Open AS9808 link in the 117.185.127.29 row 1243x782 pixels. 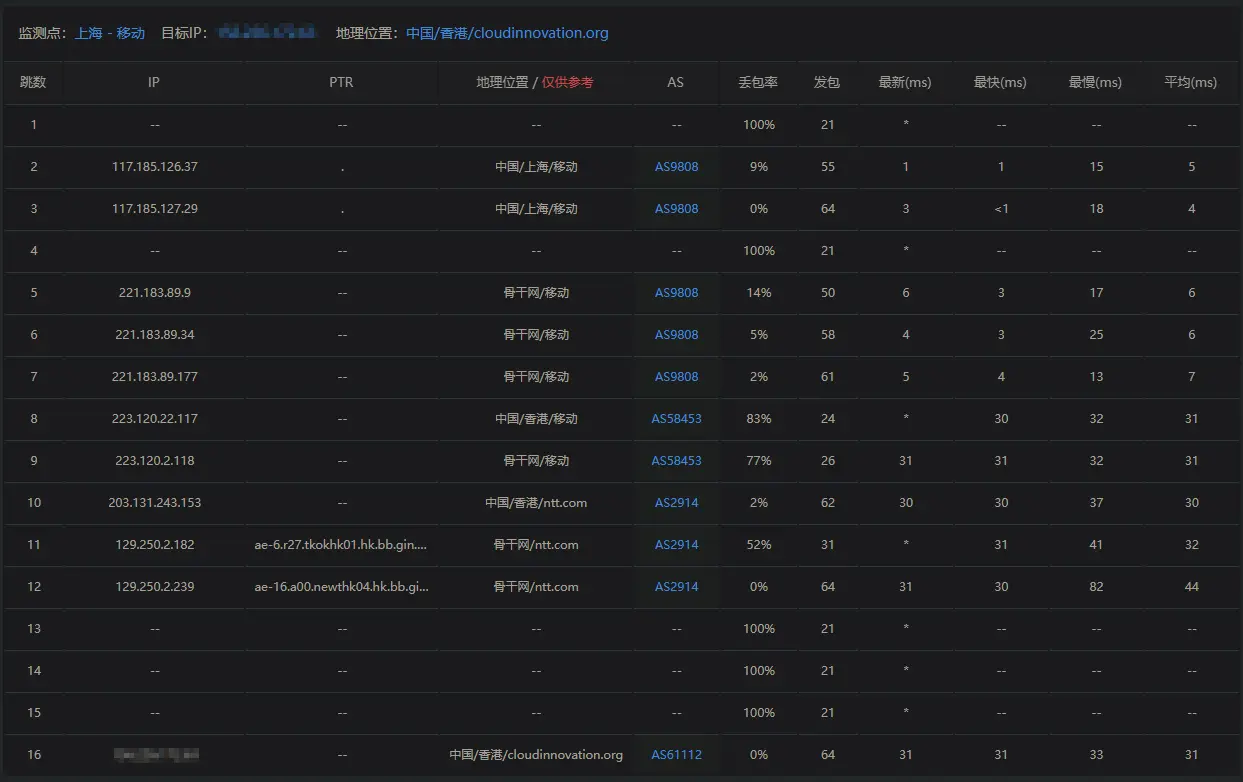coord(676,209)
